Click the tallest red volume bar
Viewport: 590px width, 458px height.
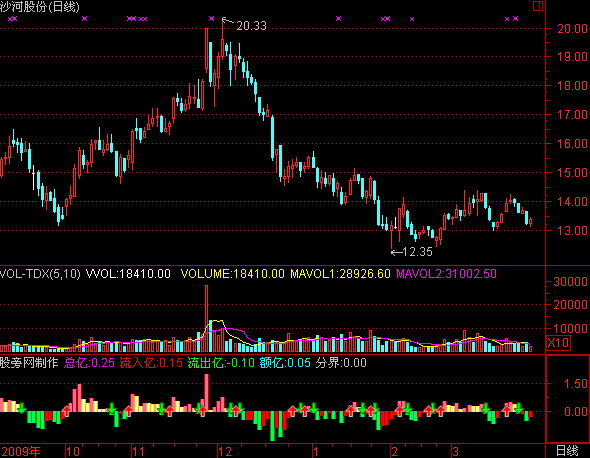click(207, 318)
